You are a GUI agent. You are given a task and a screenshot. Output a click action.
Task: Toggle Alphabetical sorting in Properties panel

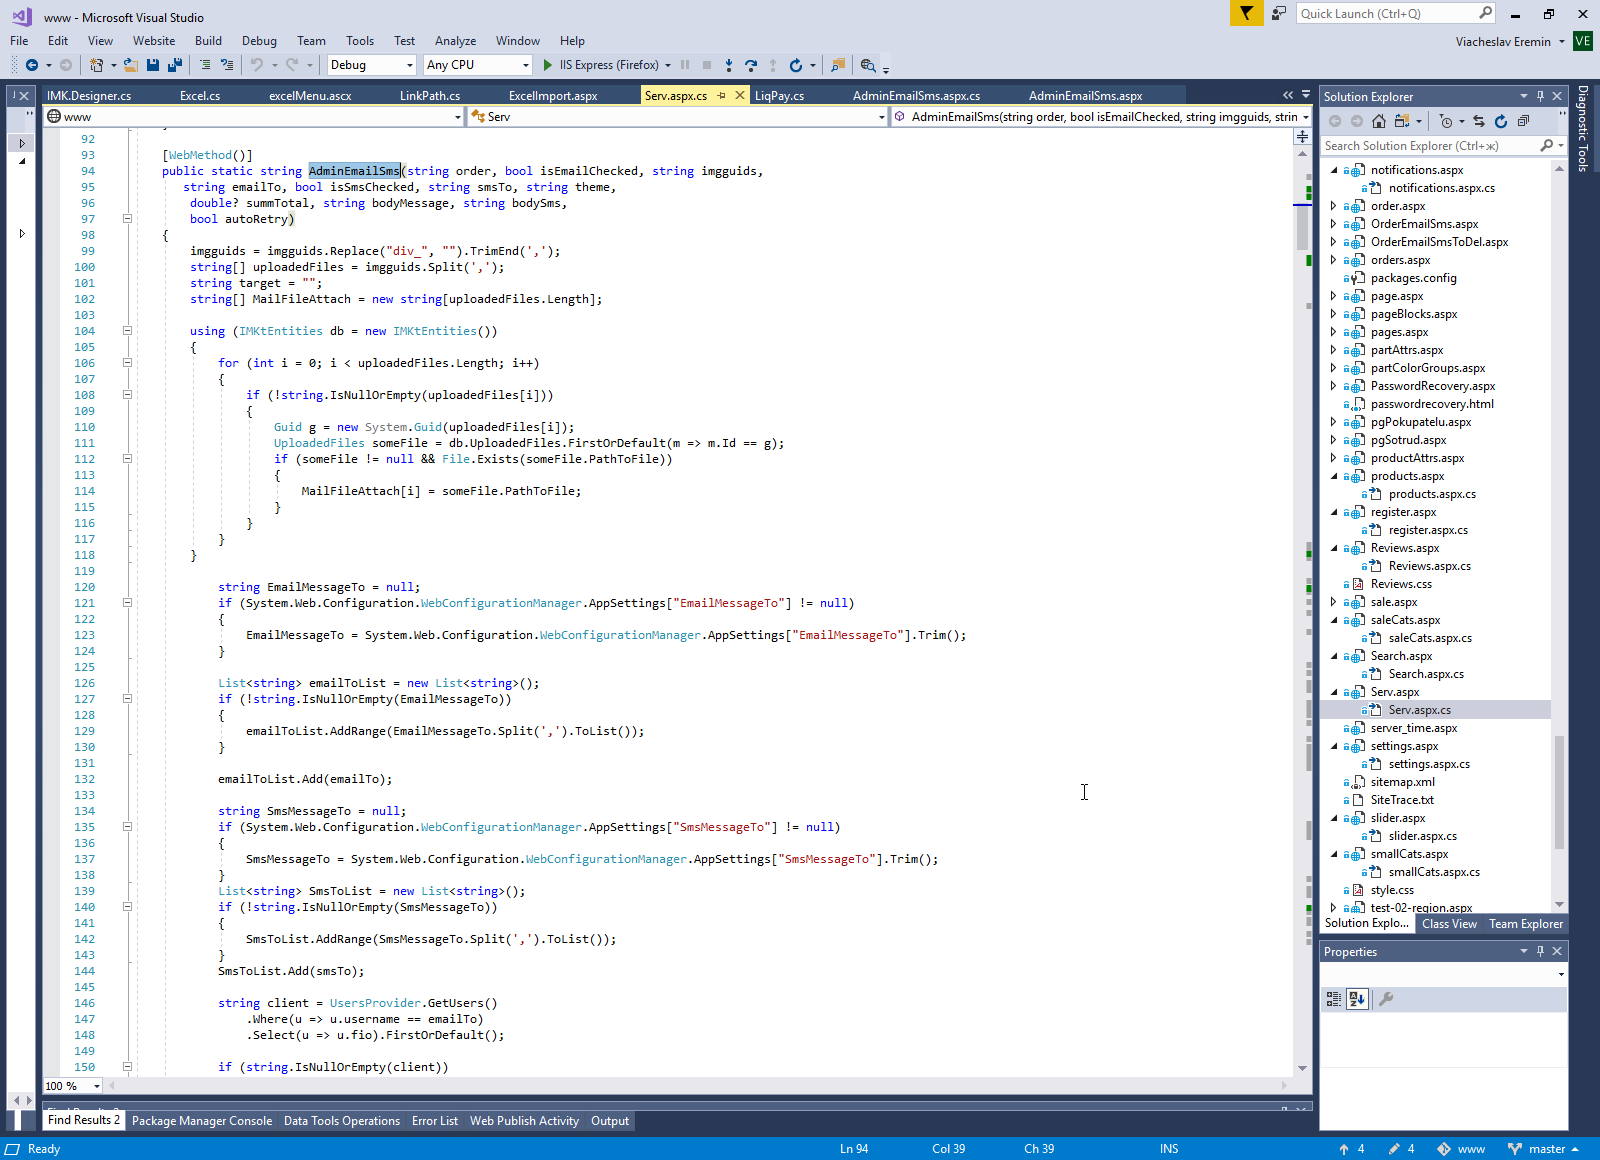pos(1357,998)
